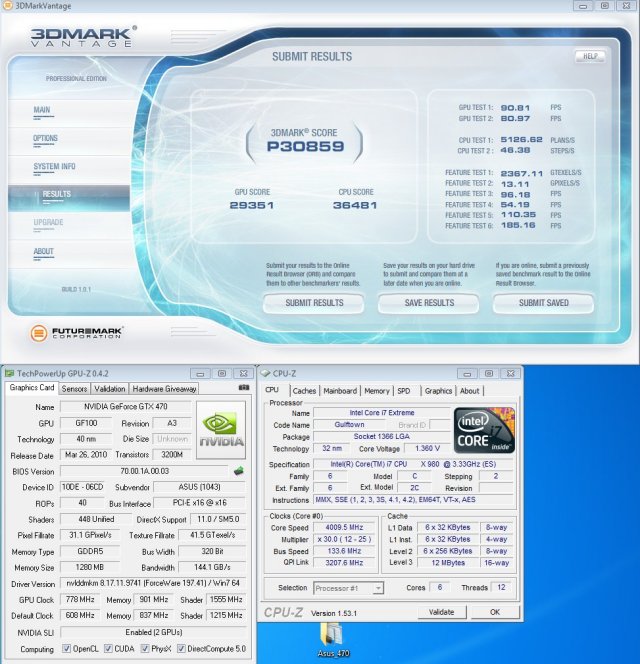Click the GPU score value 29351

[252, 205]
